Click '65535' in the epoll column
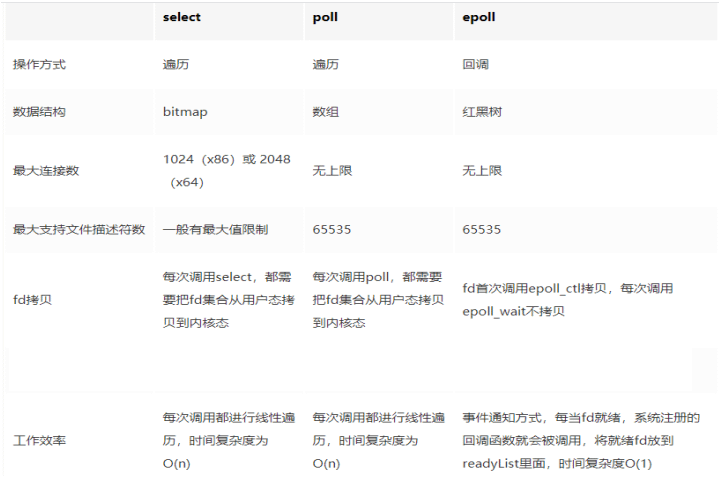The height and width of the screenshot is (482, 719). tap(482, 230)
